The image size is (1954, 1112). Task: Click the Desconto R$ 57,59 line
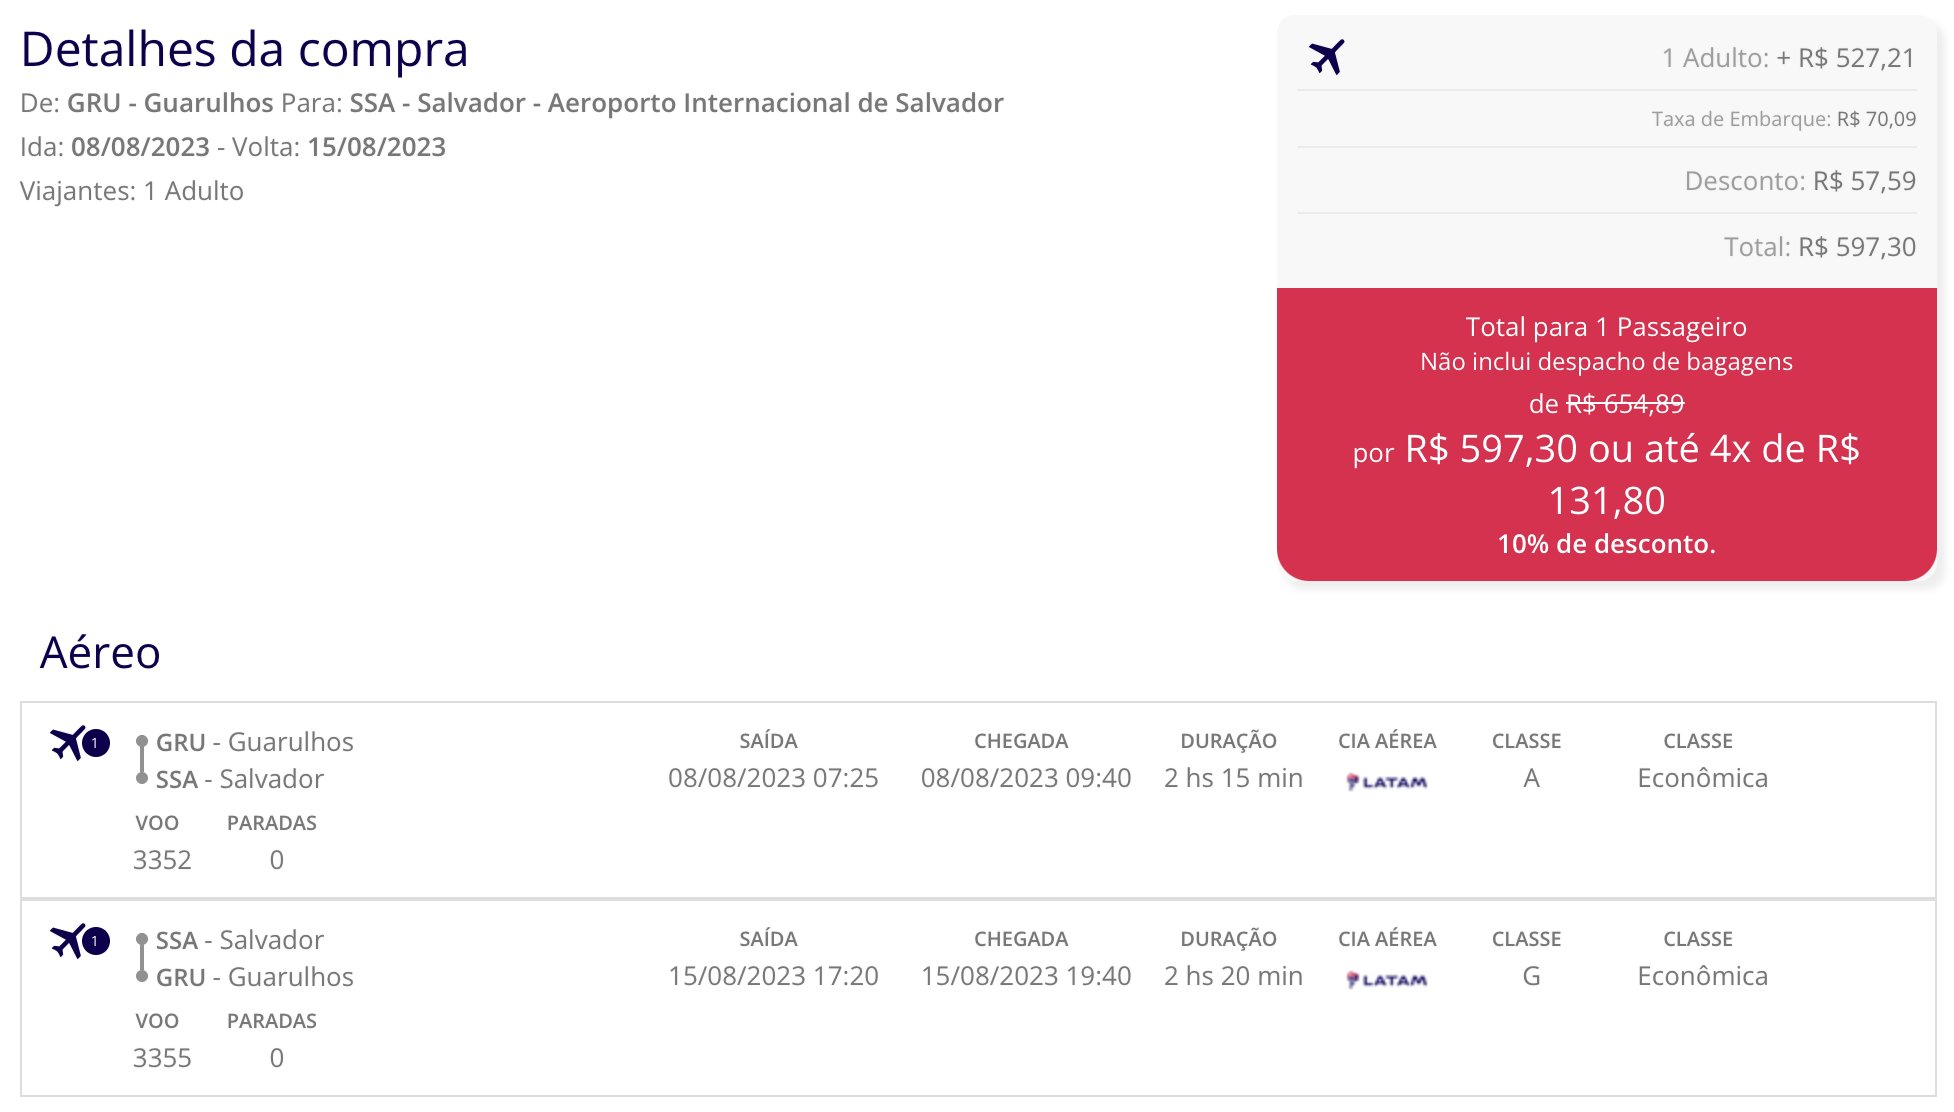(1800, 181)
